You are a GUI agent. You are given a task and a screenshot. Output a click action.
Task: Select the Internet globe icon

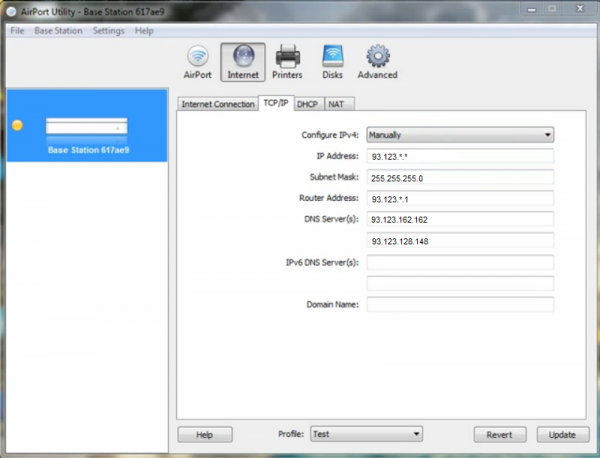pyautogui.click(x=243, y=62)
